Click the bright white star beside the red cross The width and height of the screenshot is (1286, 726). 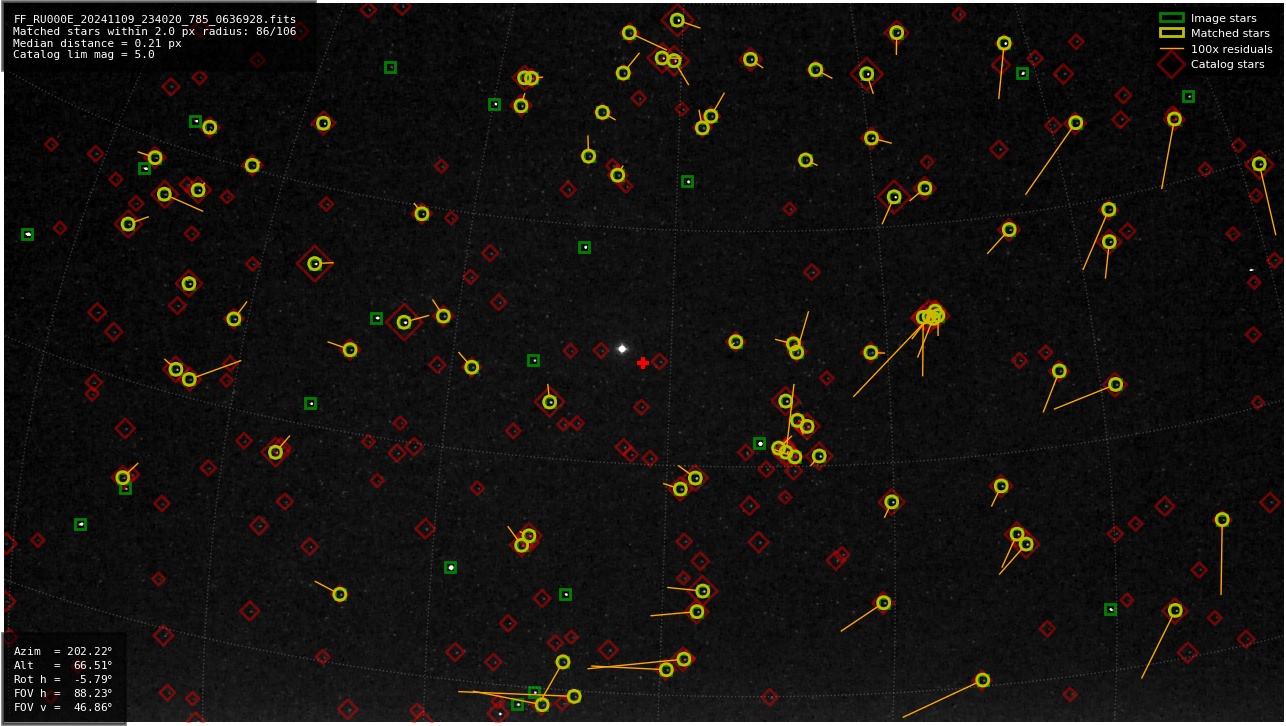622,349
